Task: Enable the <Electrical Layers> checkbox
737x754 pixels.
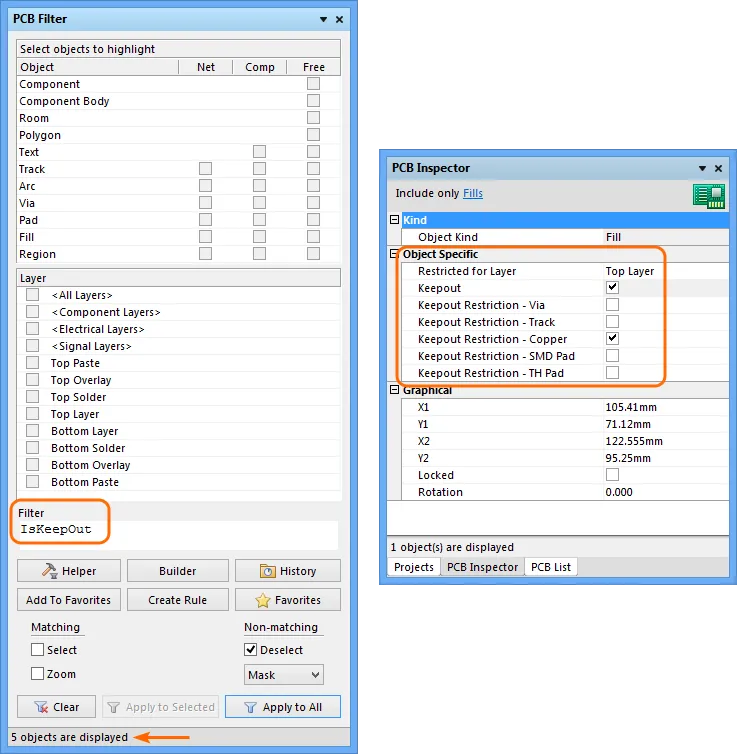Action: (32, 328)
